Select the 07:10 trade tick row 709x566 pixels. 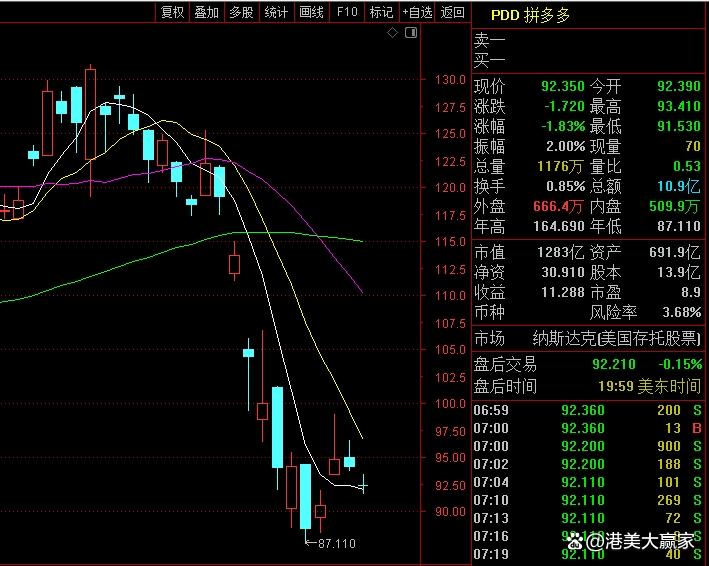(587, 500)
